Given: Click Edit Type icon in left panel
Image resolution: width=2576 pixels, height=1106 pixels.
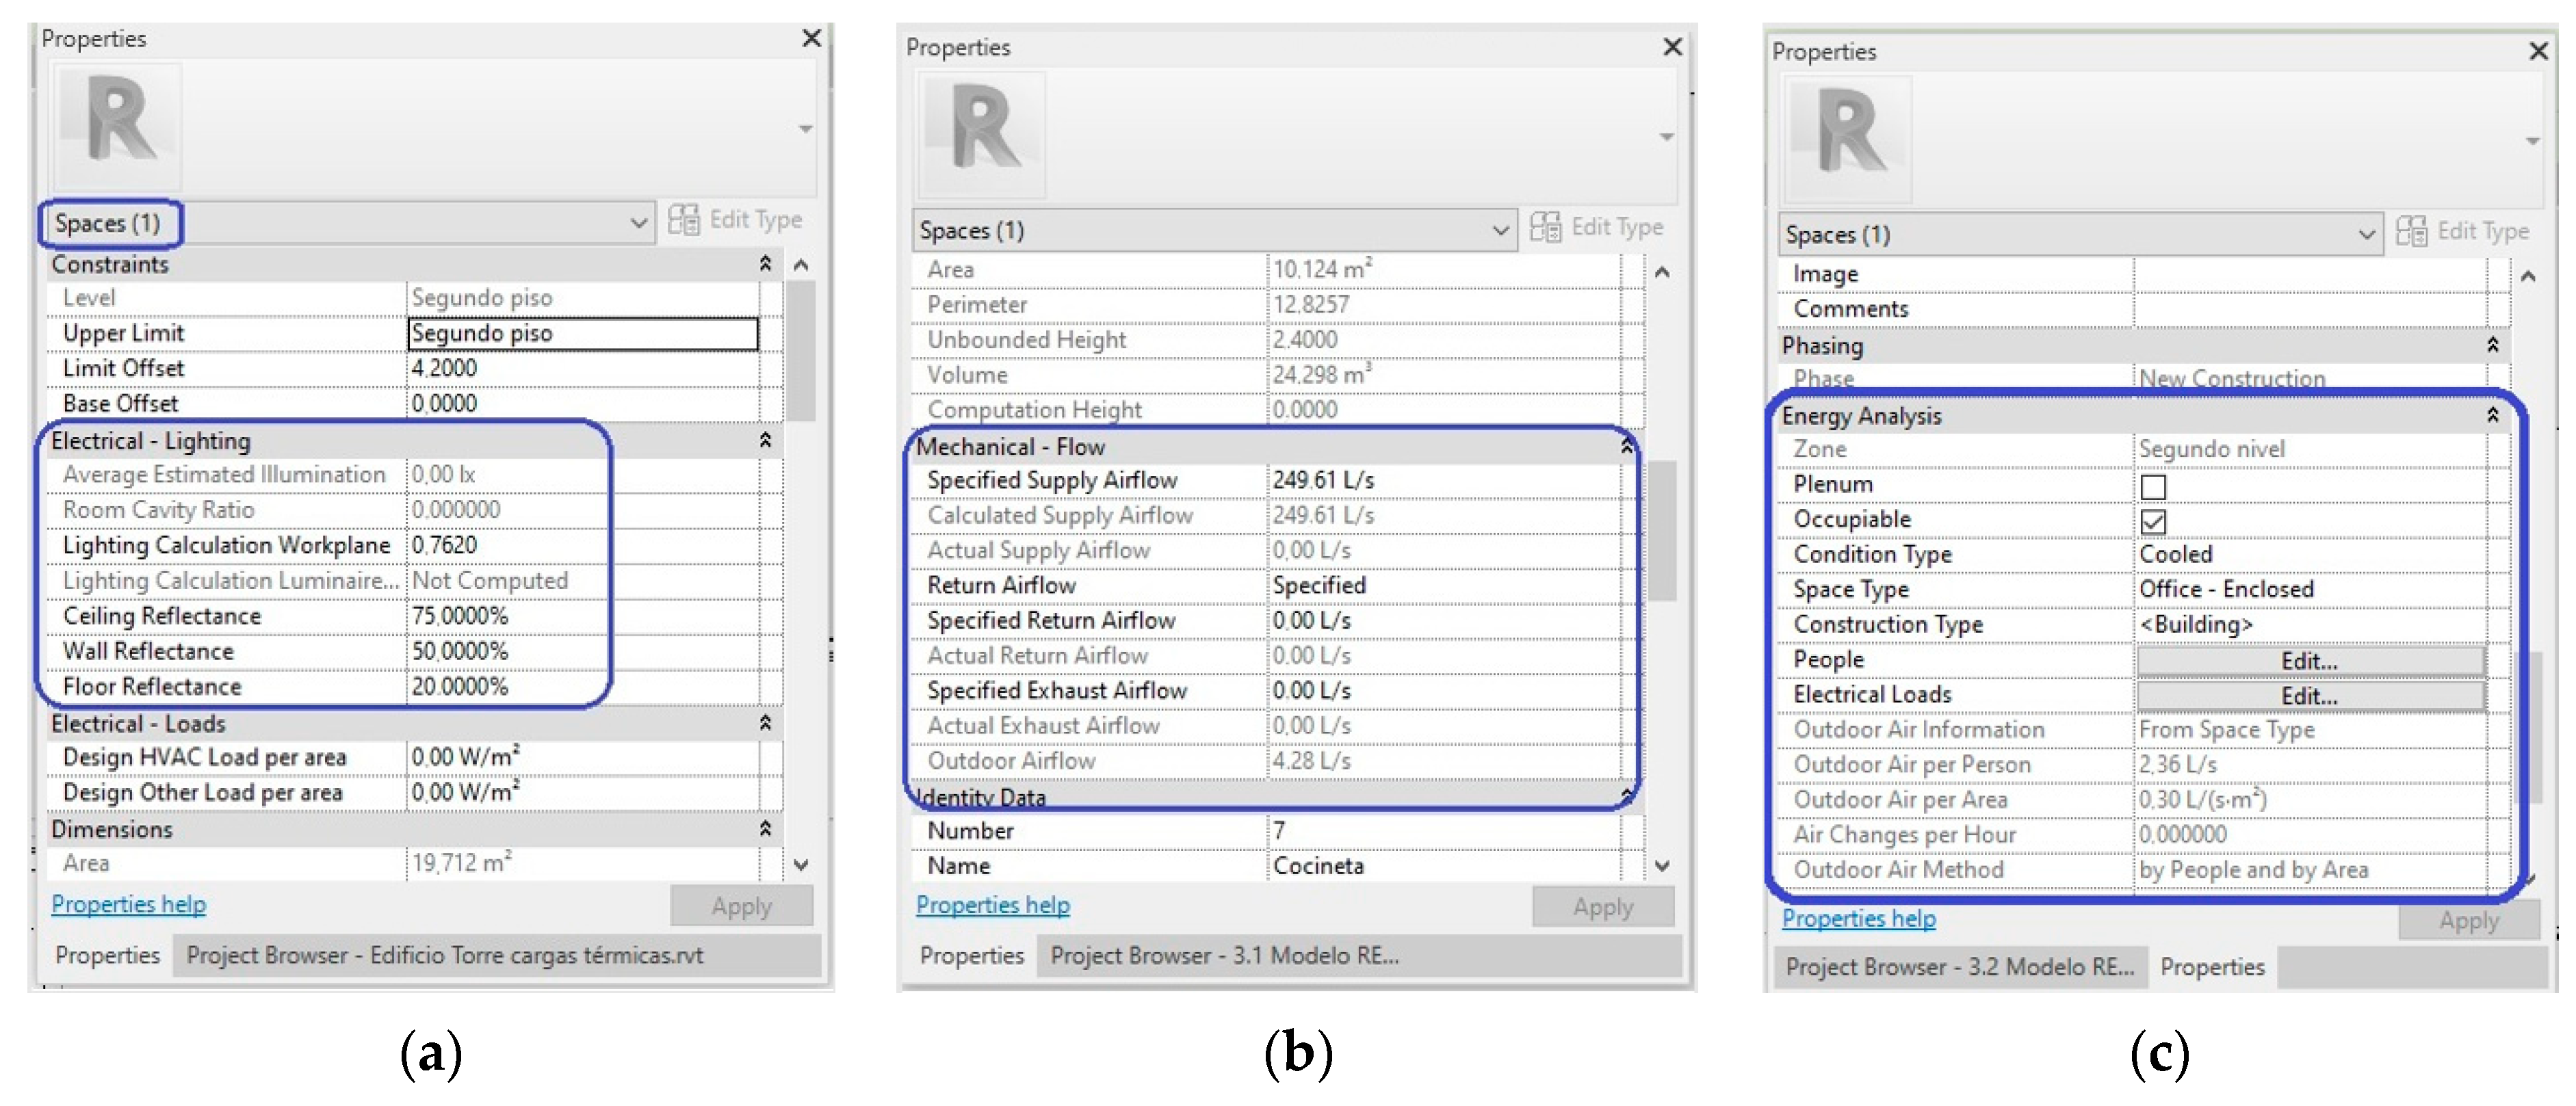Looking at the screenshot, I should pyautogui.click(x=684, y=219).
